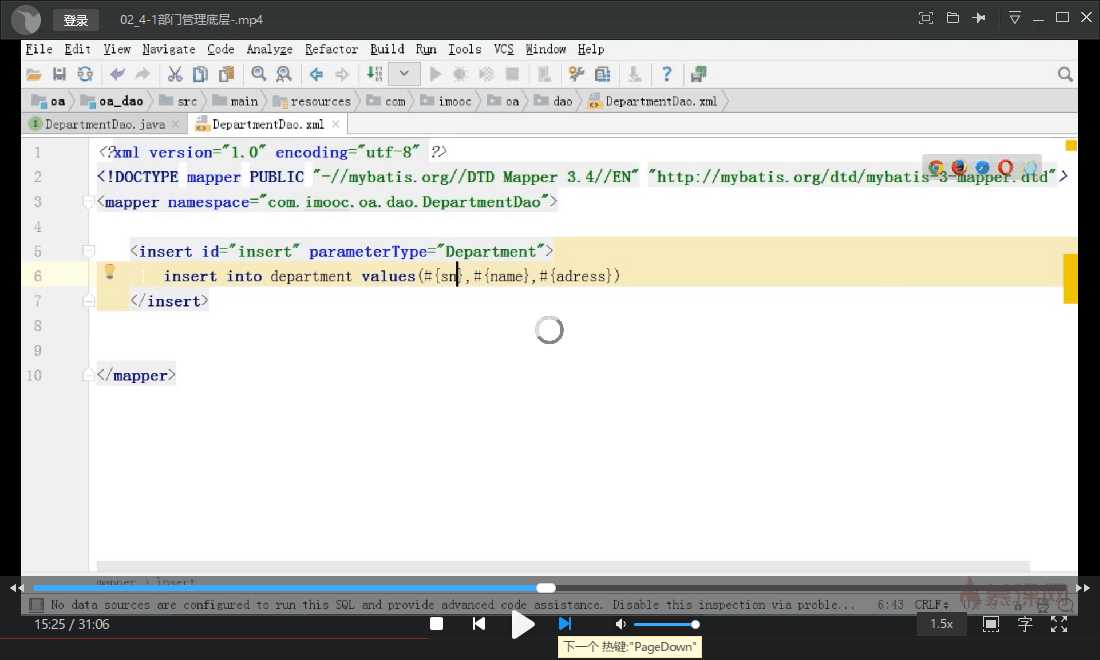1100x660 pixels.
Task: Close the DepartmentDao.java tab
Action: click(176, 124)
